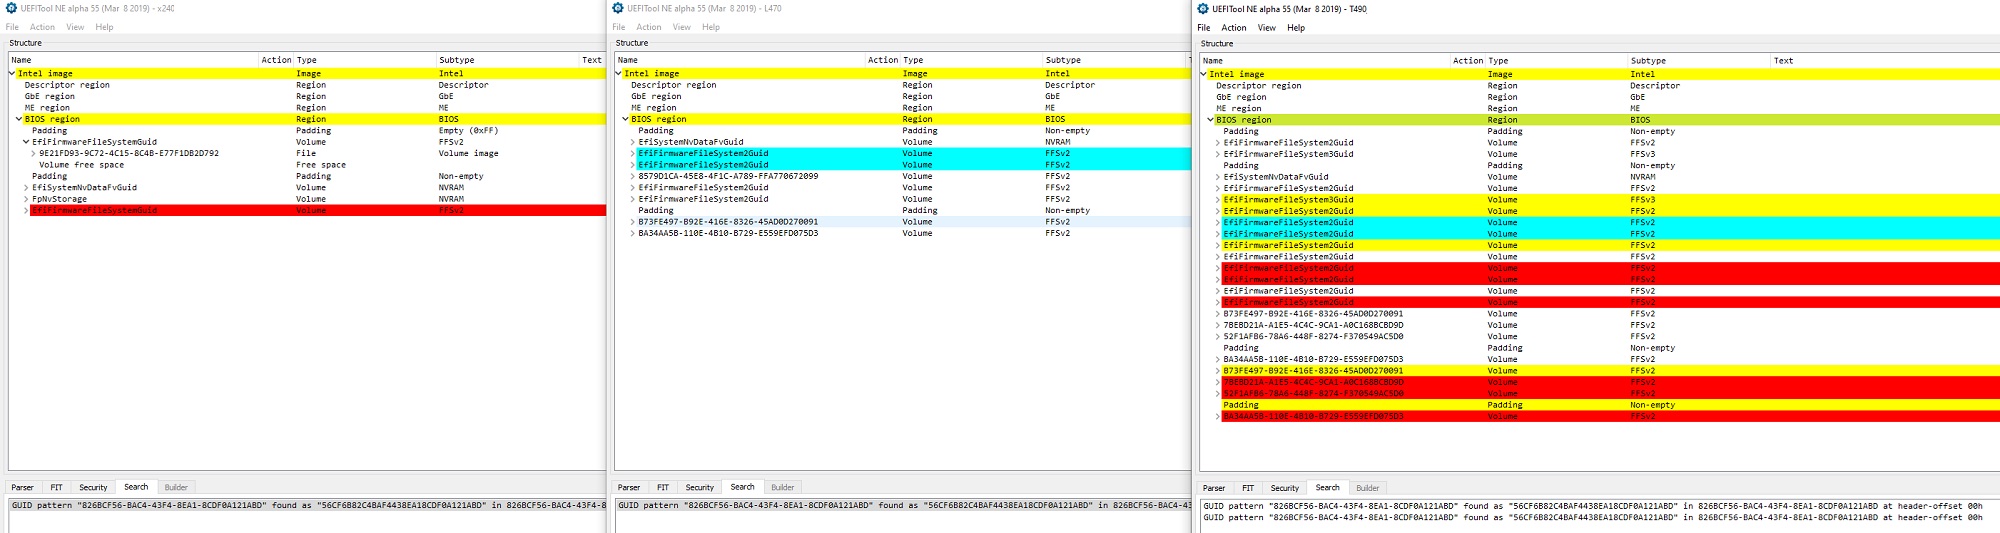Collapse the BIOS region node in the T490 window

(1210, 120)
